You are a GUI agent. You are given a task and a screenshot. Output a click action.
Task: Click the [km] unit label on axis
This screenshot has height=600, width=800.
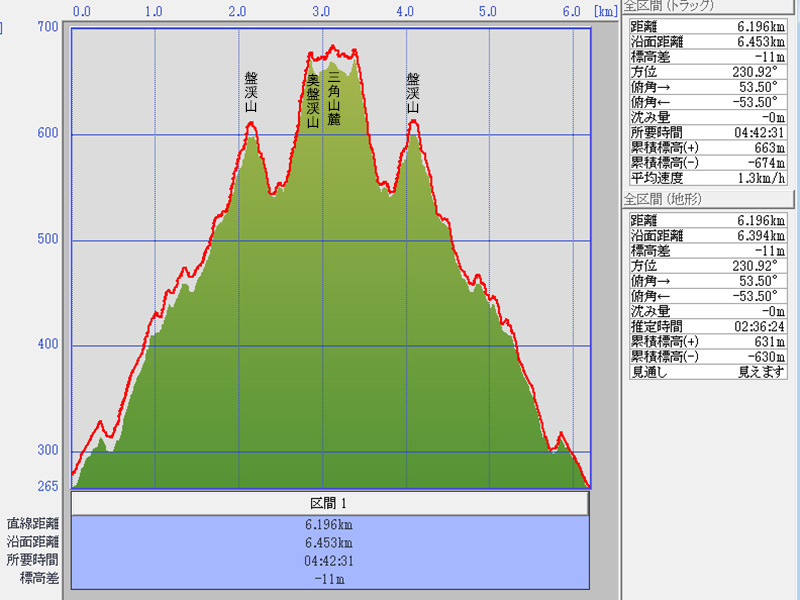604,12
